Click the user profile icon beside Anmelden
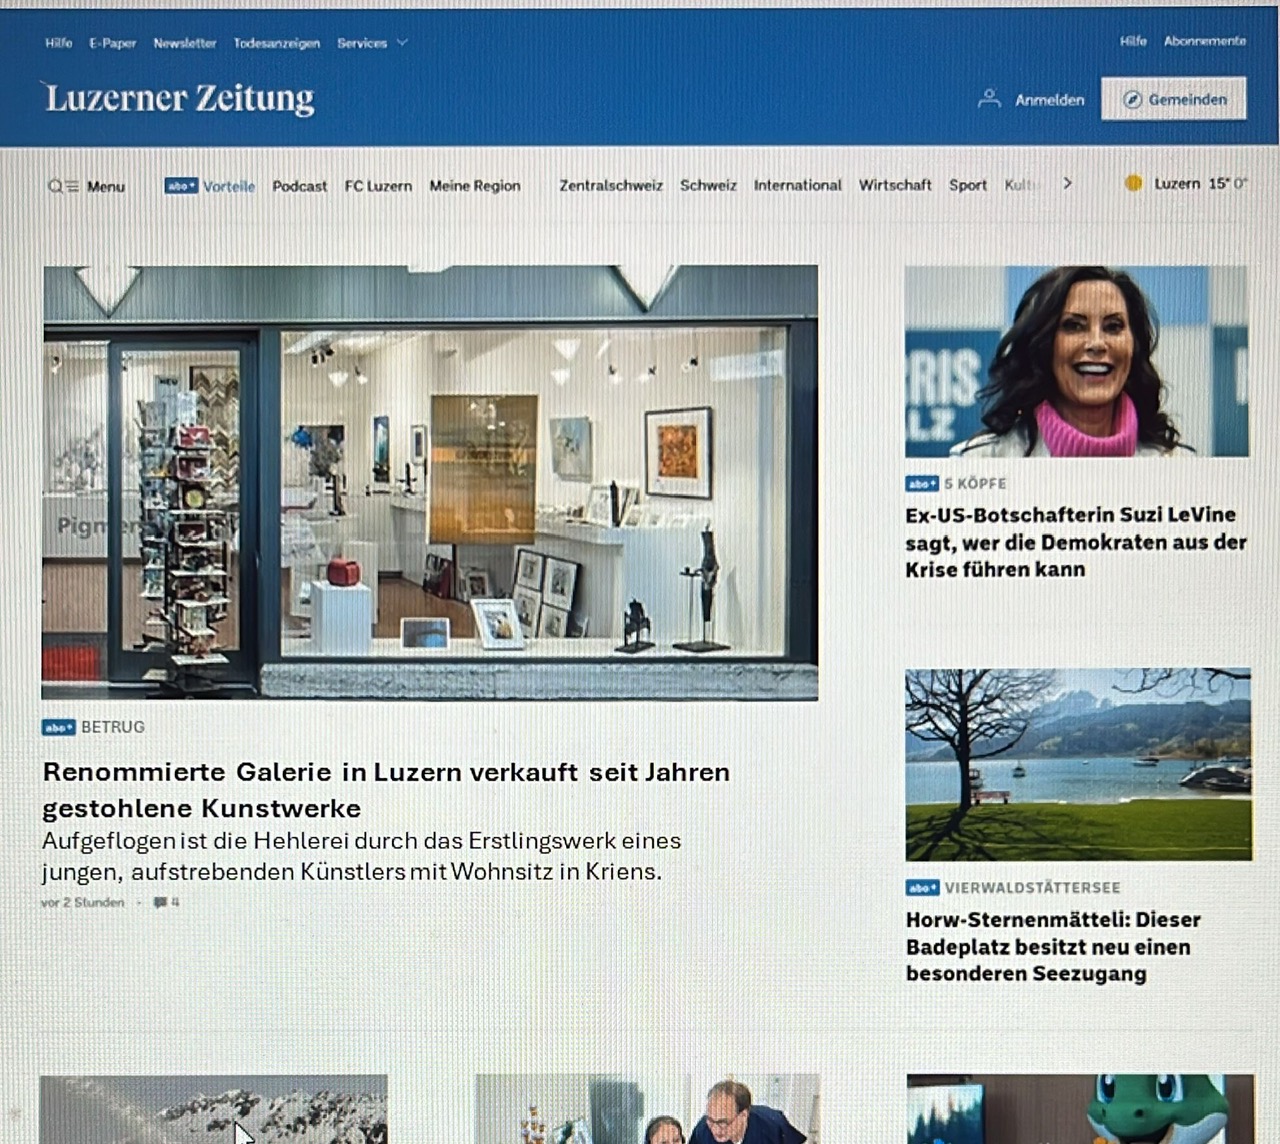The image size is (1280, 1144). click(x=989, y=99)
